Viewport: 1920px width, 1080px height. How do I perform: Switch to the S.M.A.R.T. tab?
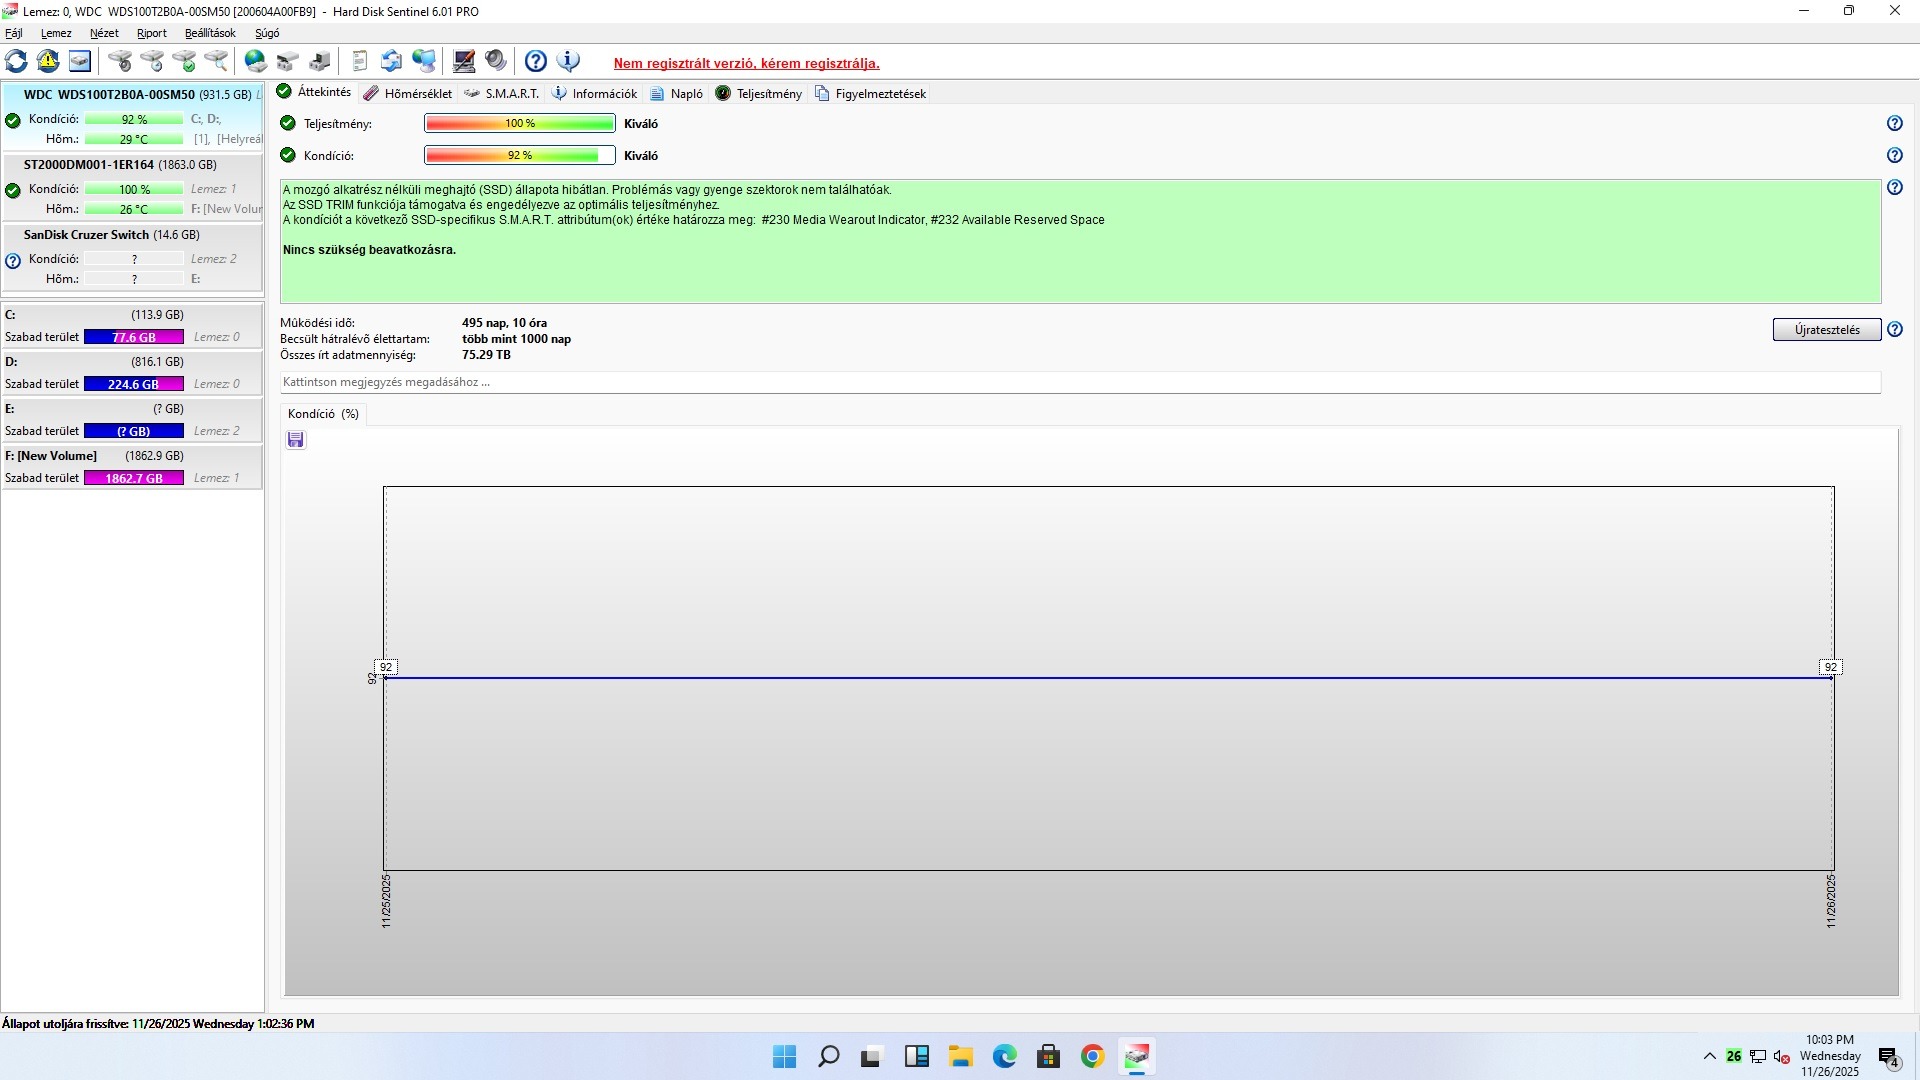[x=502, y=94]
